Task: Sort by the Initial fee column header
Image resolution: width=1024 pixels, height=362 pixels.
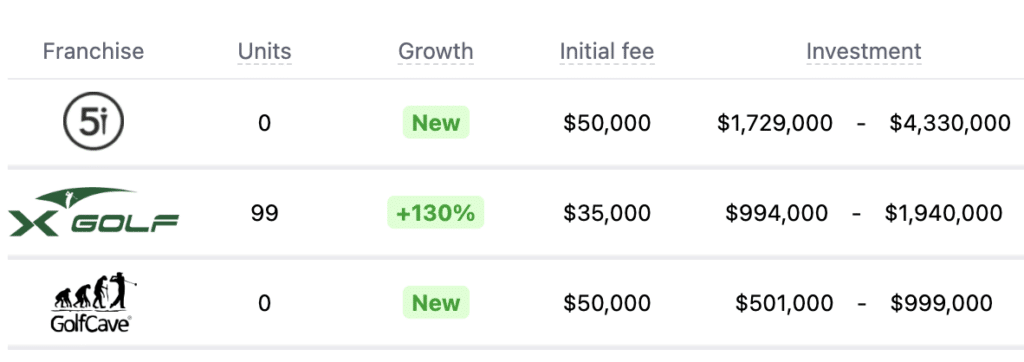Action: coord(607,51)
